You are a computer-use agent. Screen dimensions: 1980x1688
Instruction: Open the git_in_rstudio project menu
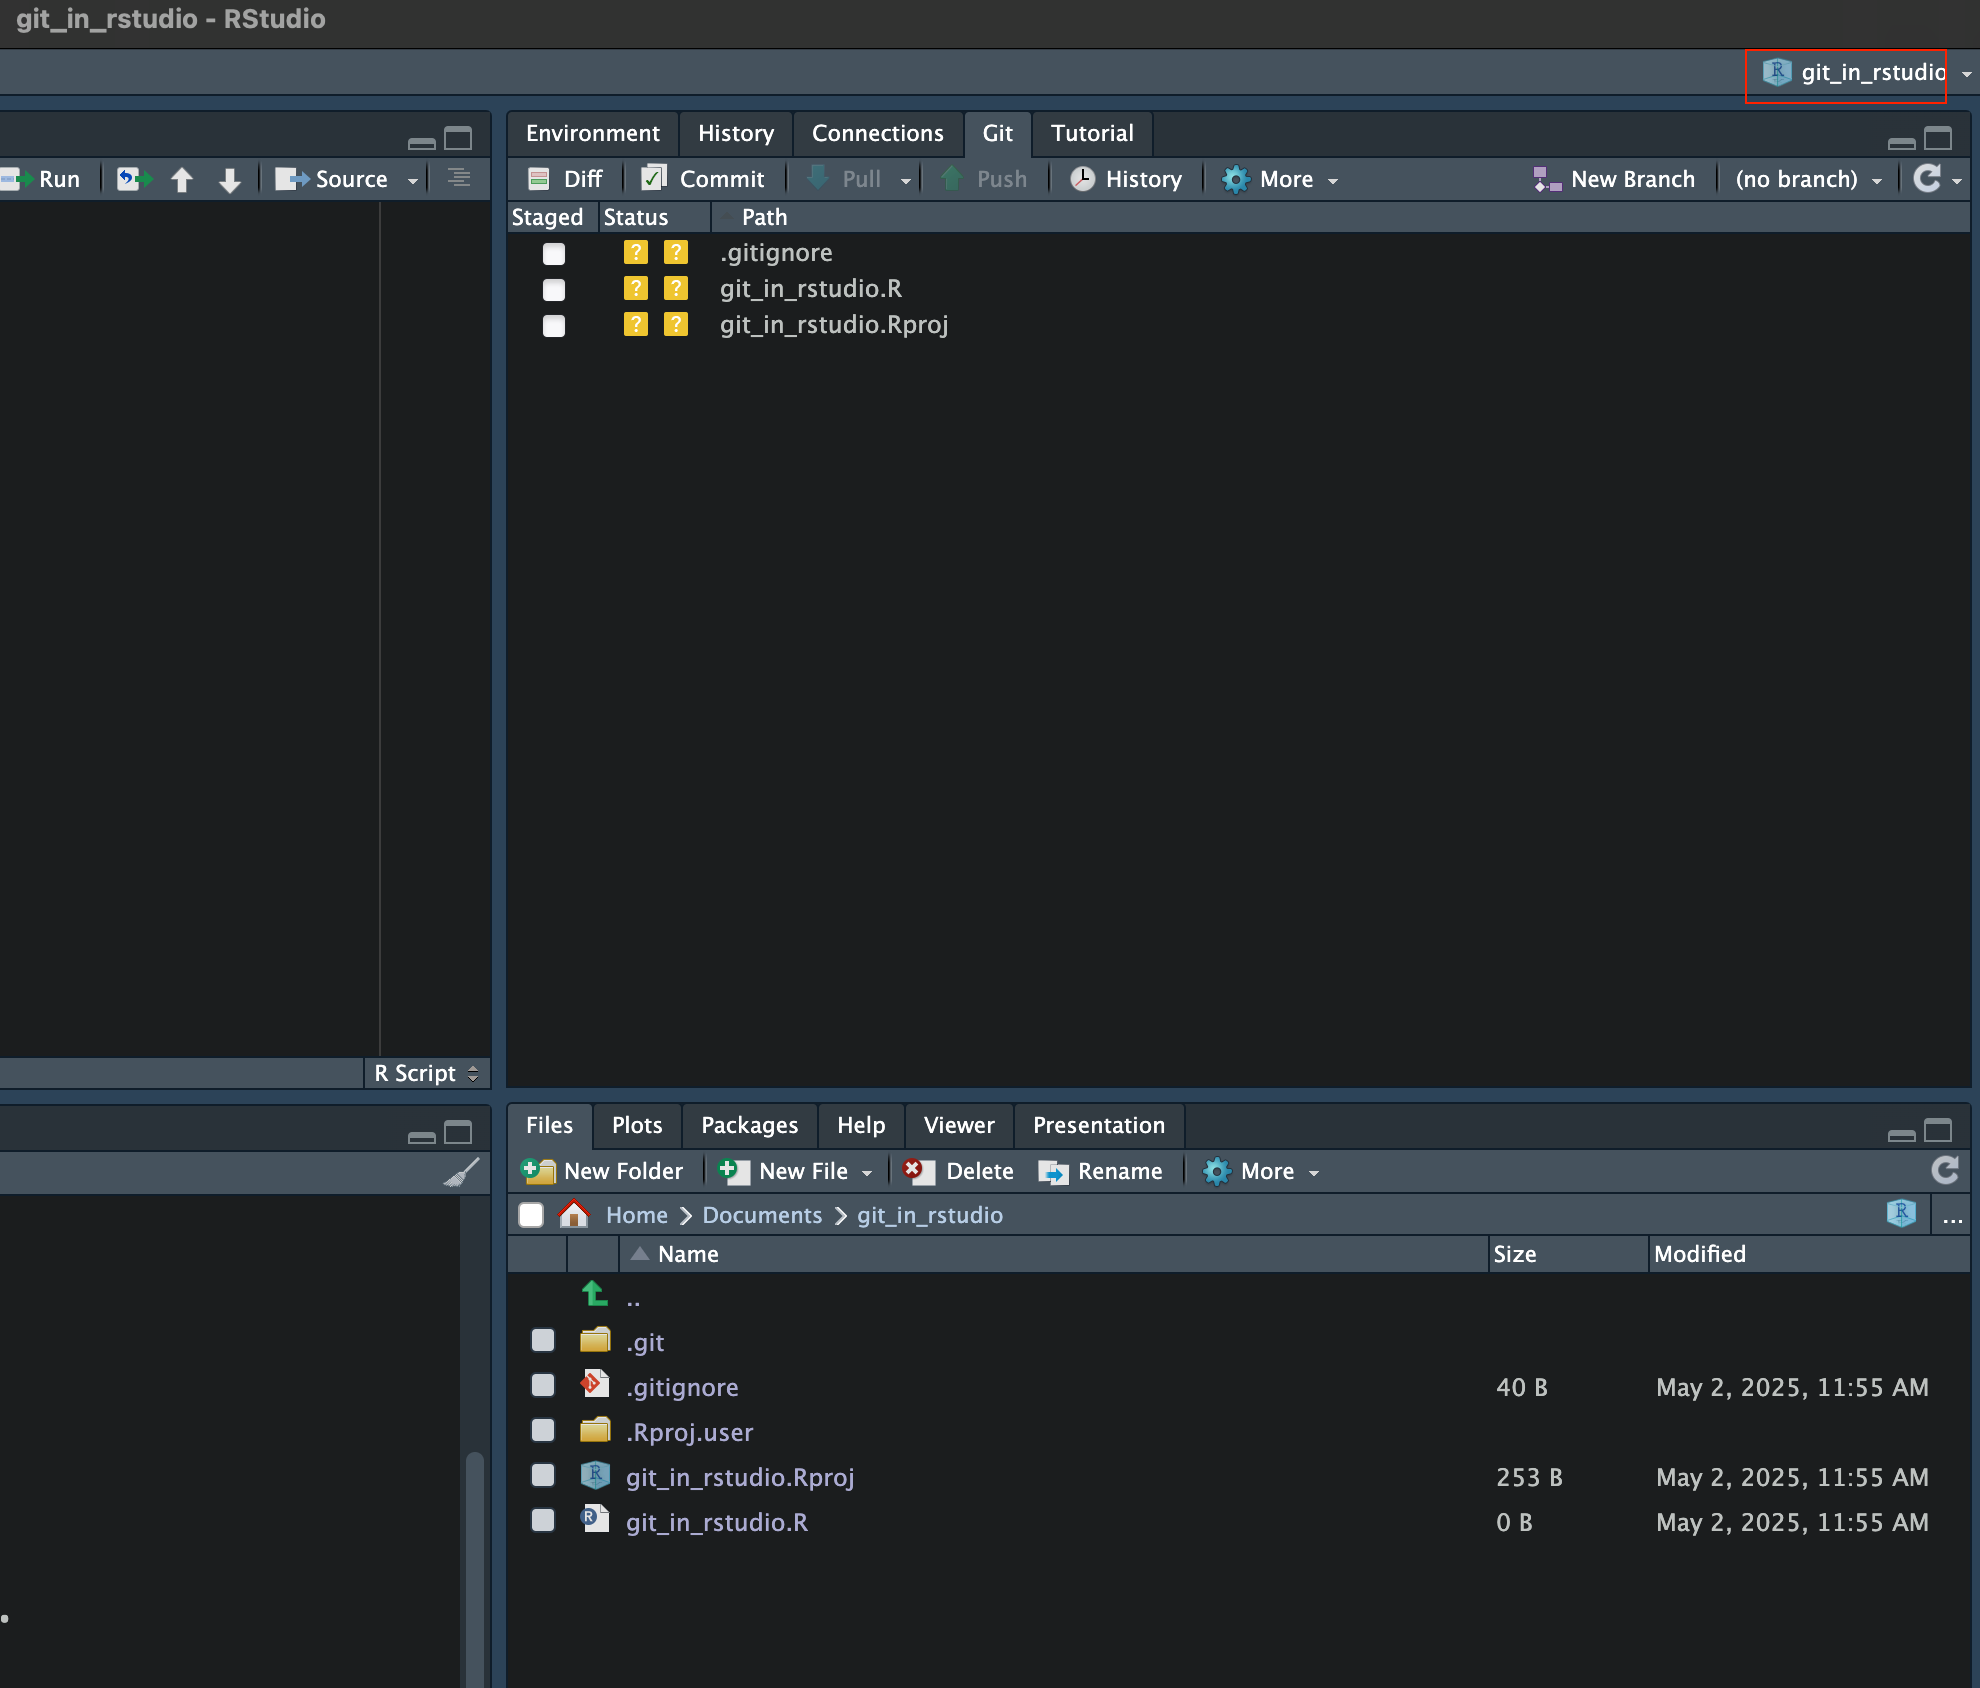1860,73
